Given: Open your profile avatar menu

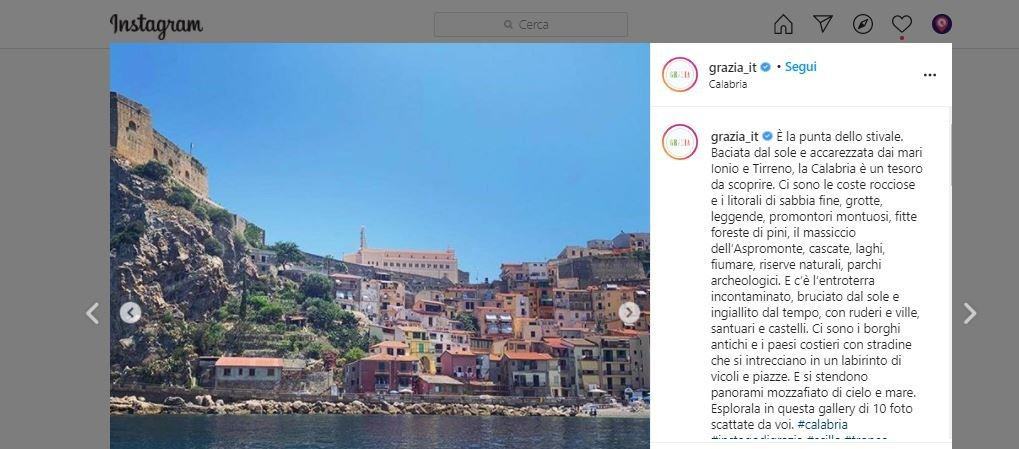Looking at the screenshot, I should [942, 24].
